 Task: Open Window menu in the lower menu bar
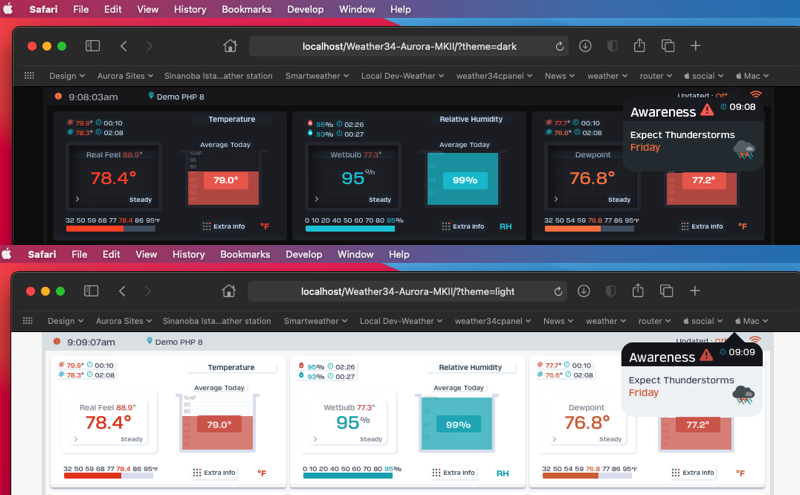tap(355, 254)
